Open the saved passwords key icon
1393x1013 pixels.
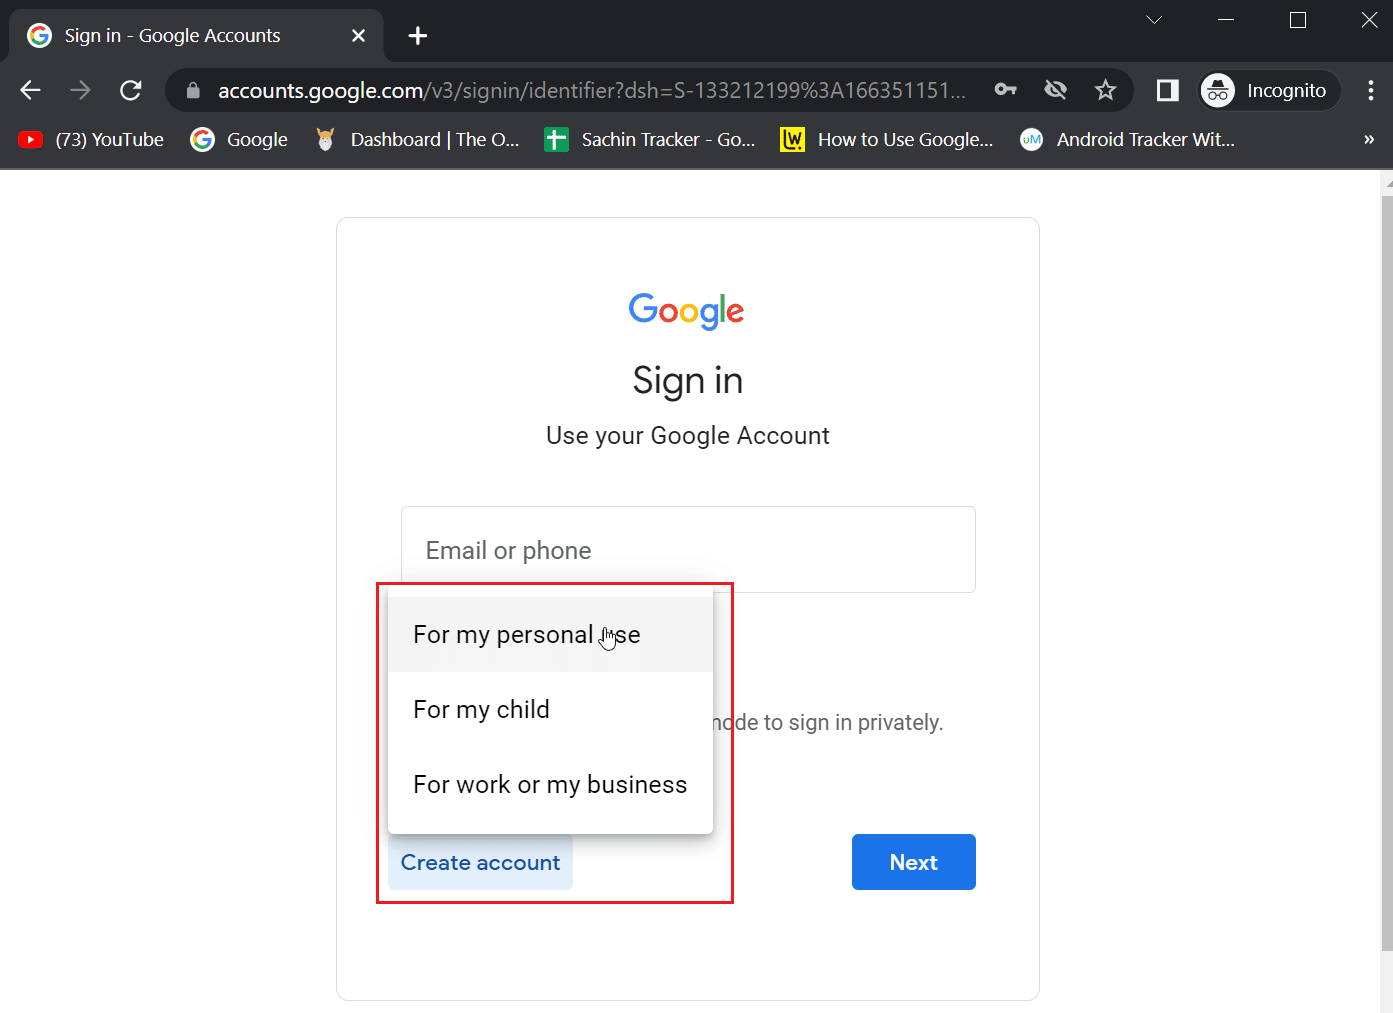pyautogui.click(x=1005, y=90)
